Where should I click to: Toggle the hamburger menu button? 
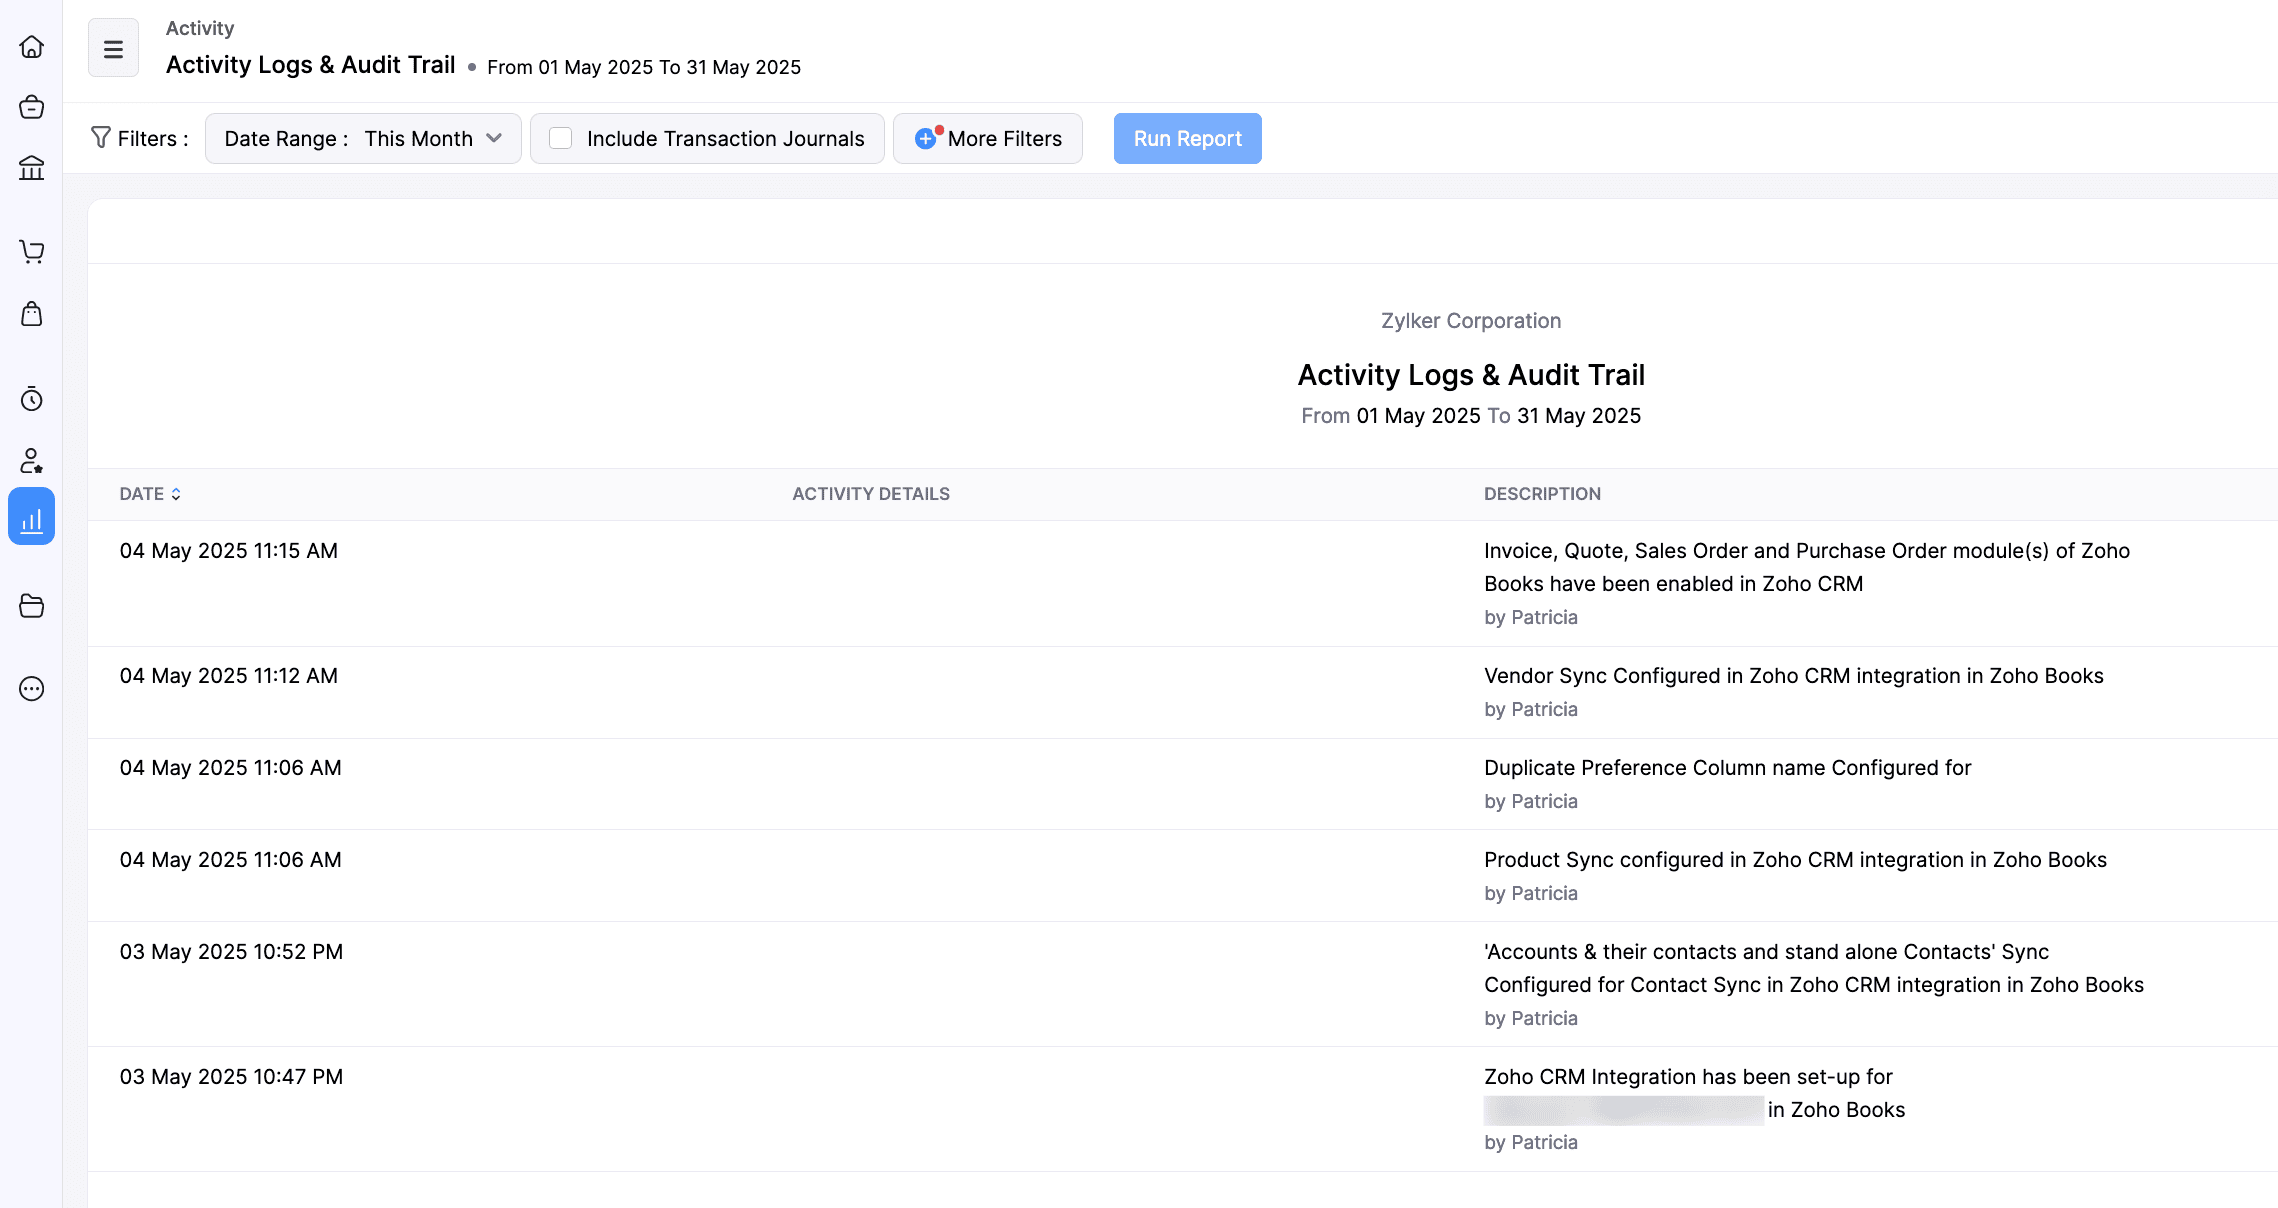pos(113,48)
